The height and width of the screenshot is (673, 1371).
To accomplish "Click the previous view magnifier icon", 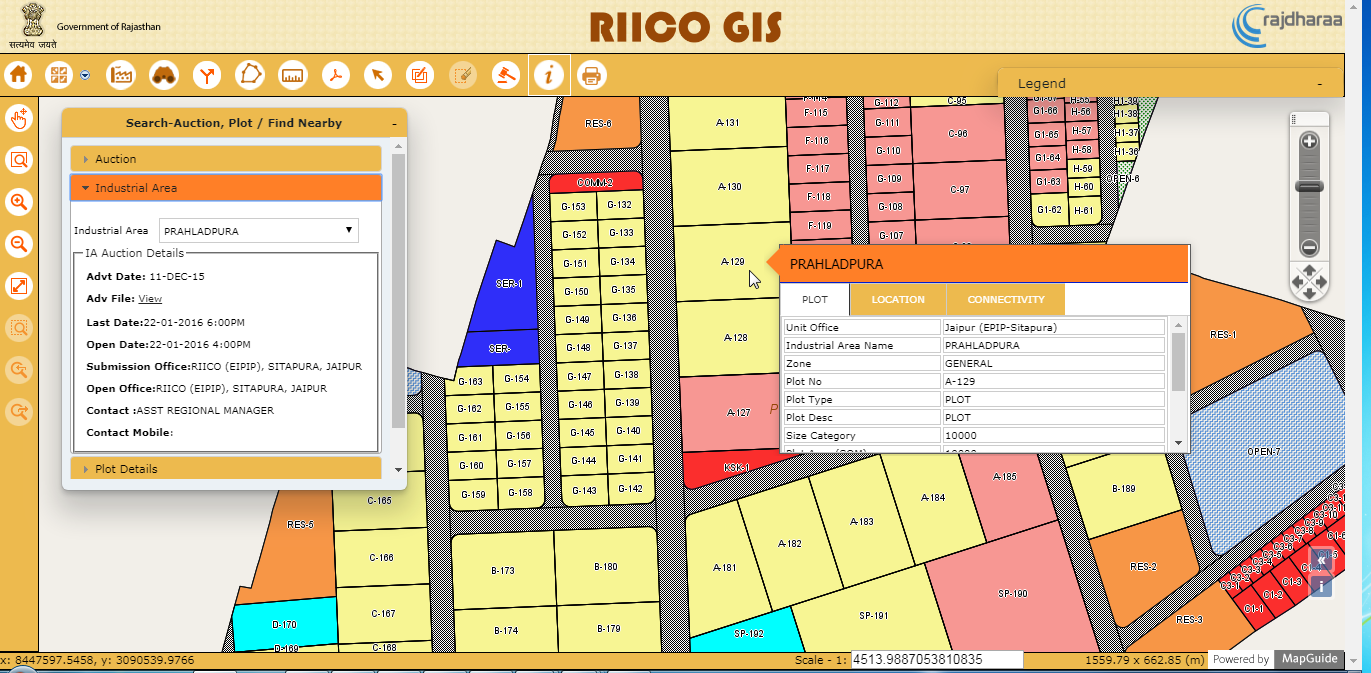I will click(x=19, y=369).
